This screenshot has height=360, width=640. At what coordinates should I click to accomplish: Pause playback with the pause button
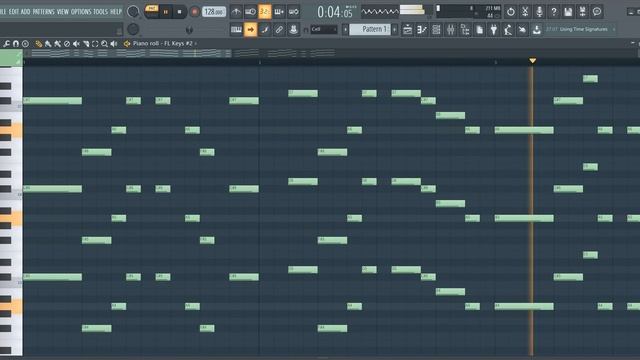(166, 12)
